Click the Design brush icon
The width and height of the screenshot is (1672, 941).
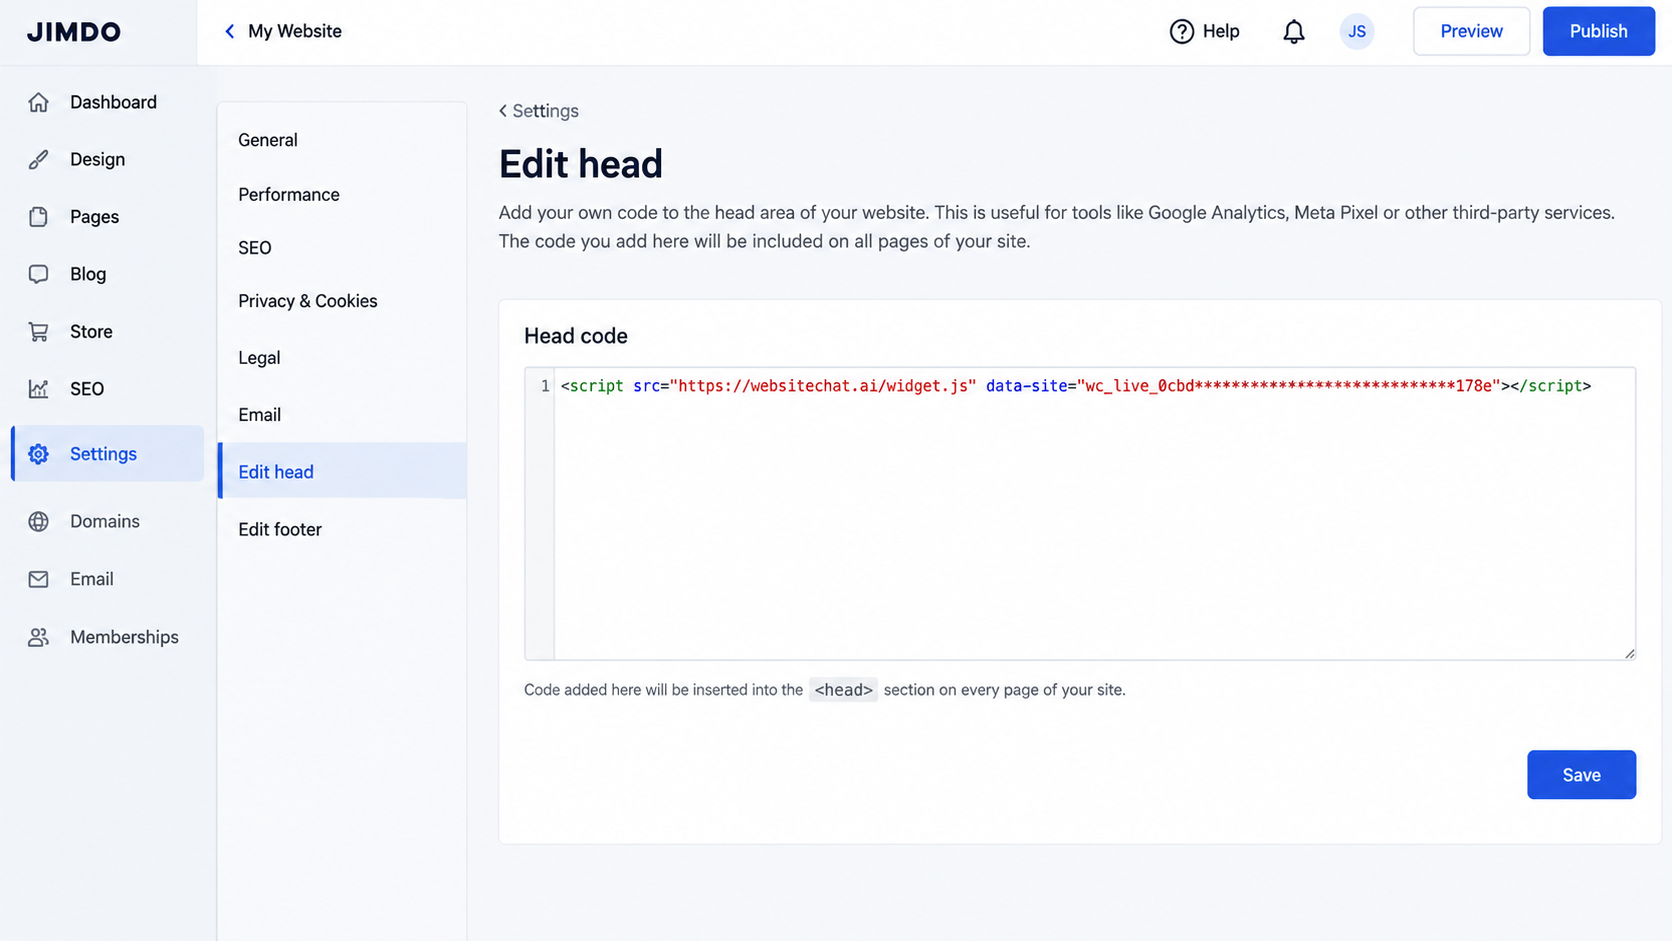click(38, 159)
